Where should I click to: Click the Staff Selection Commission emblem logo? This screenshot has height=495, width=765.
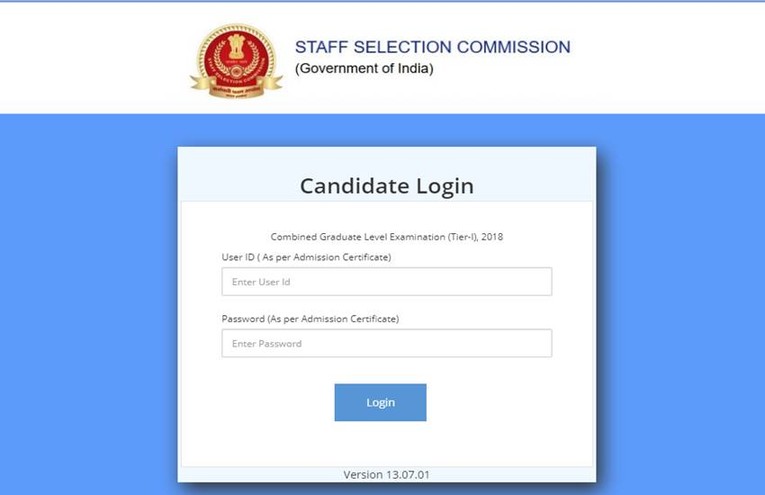point(236,60)
